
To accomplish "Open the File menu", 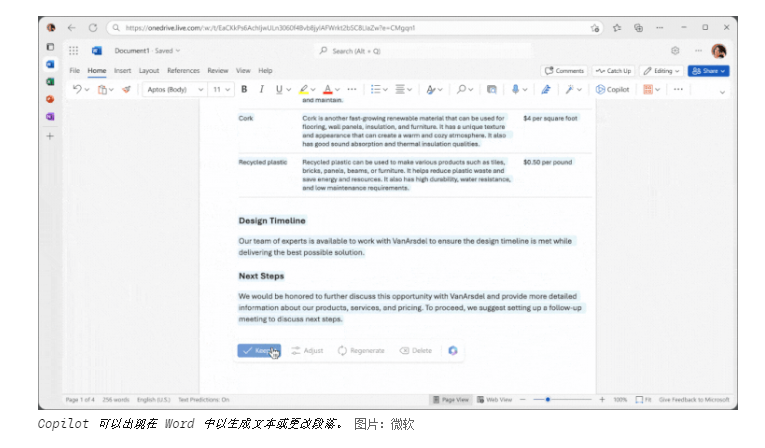I will pyautogui.click(x=75, y=70).
